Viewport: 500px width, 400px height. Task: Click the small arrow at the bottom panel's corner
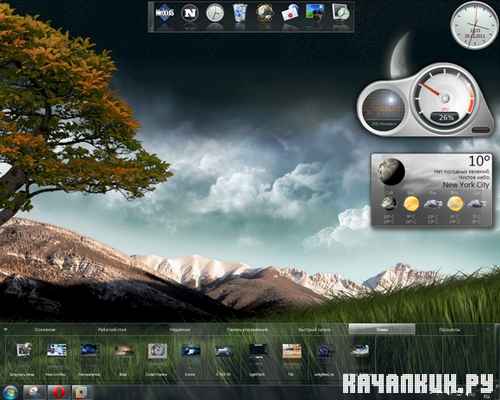coord(5,329)
